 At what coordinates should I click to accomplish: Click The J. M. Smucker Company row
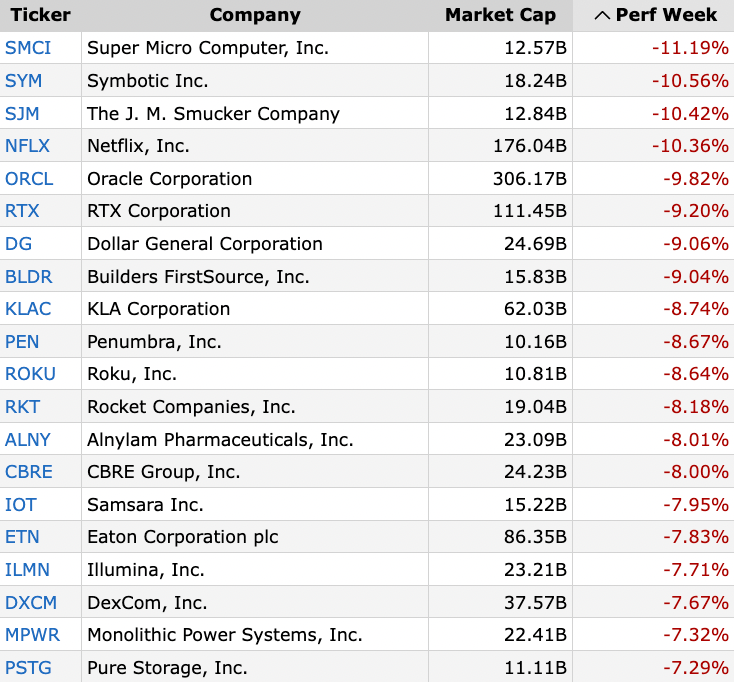(x=213, y=114)
